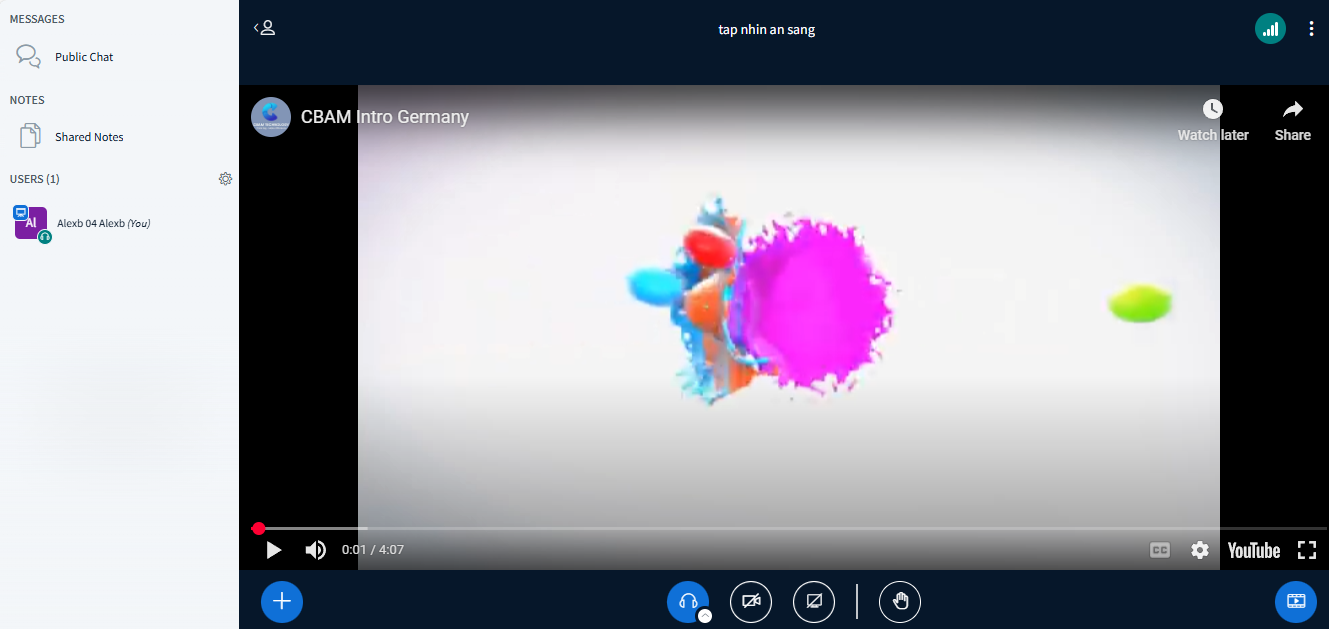Open the users settings gear

tap(225, 179)
